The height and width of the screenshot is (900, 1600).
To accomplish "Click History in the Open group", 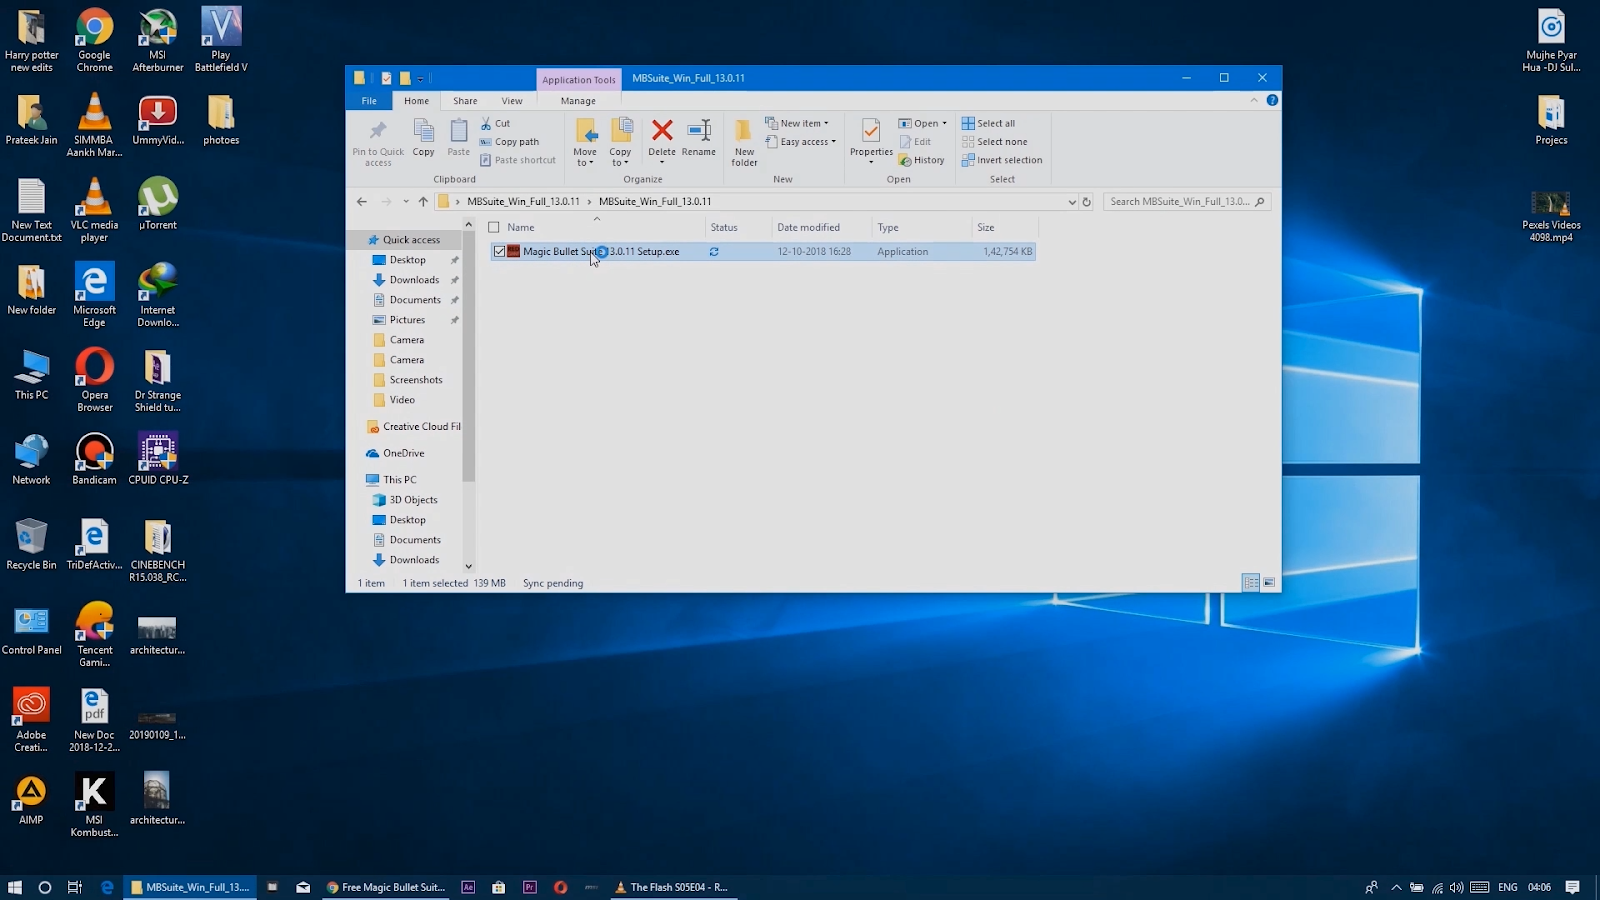I will point(921,160).
